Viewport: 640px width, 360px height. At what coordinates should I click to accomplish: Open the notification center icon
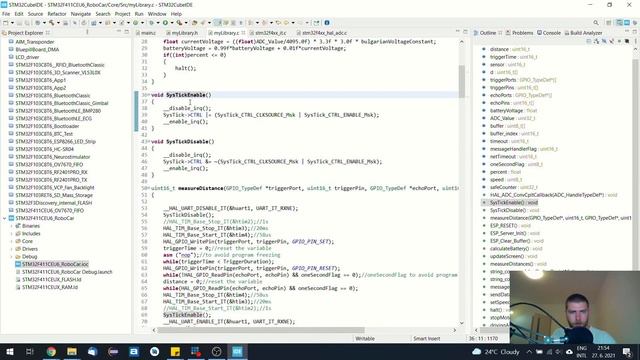pos(627,351)
